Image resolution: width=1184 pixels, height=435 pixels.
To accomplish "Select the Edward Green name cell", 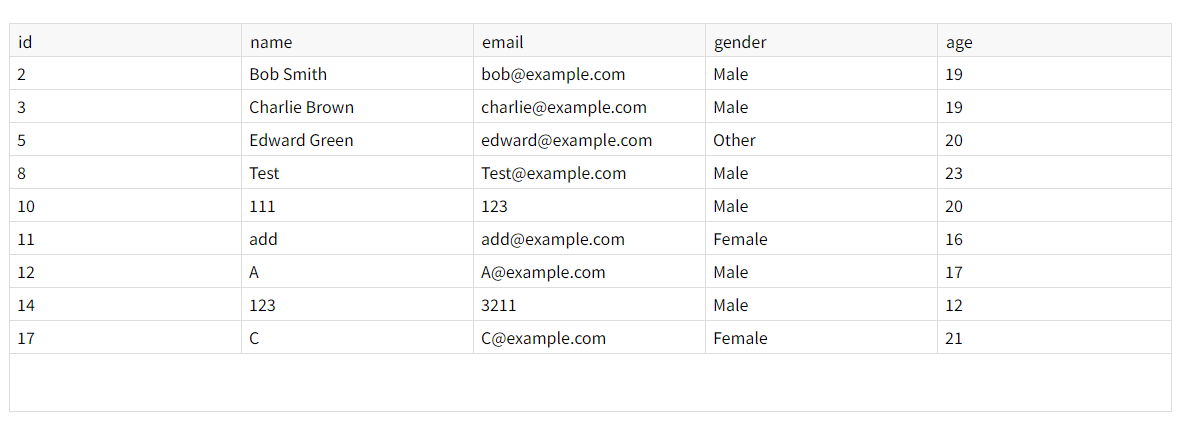I will (301, 140).
